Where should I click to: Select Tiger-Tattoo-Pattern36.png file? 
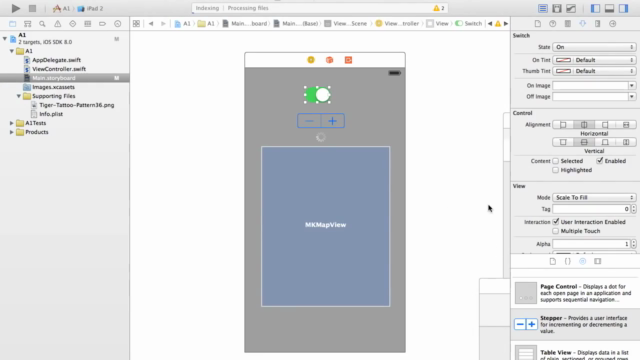tap(77, 105)
